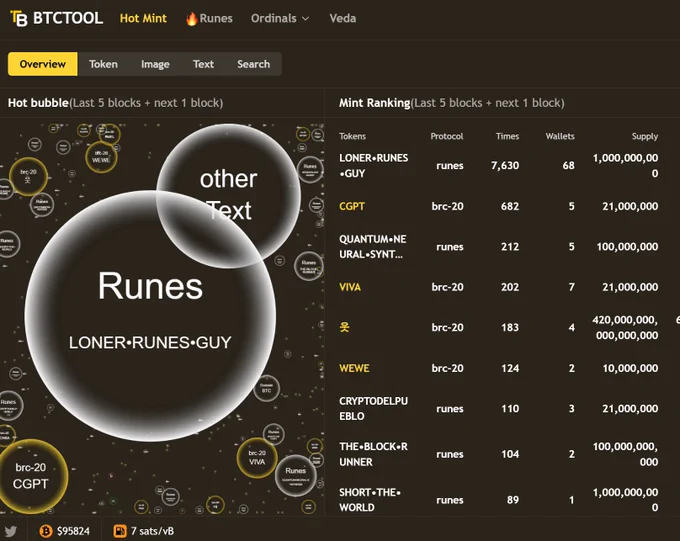Click THE•BLOCK•RUNNER token name

373,454
